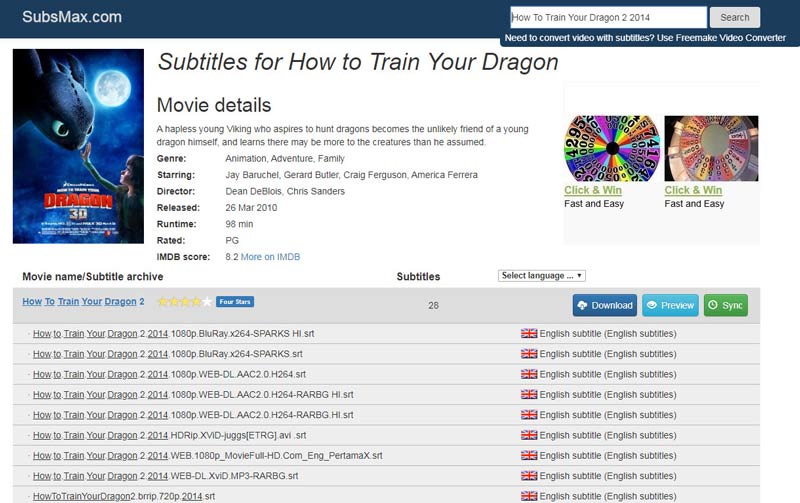This screenshot has width=800, height=503.
Task: Click the second spinning wheel ad image
Action: [711, 148]
